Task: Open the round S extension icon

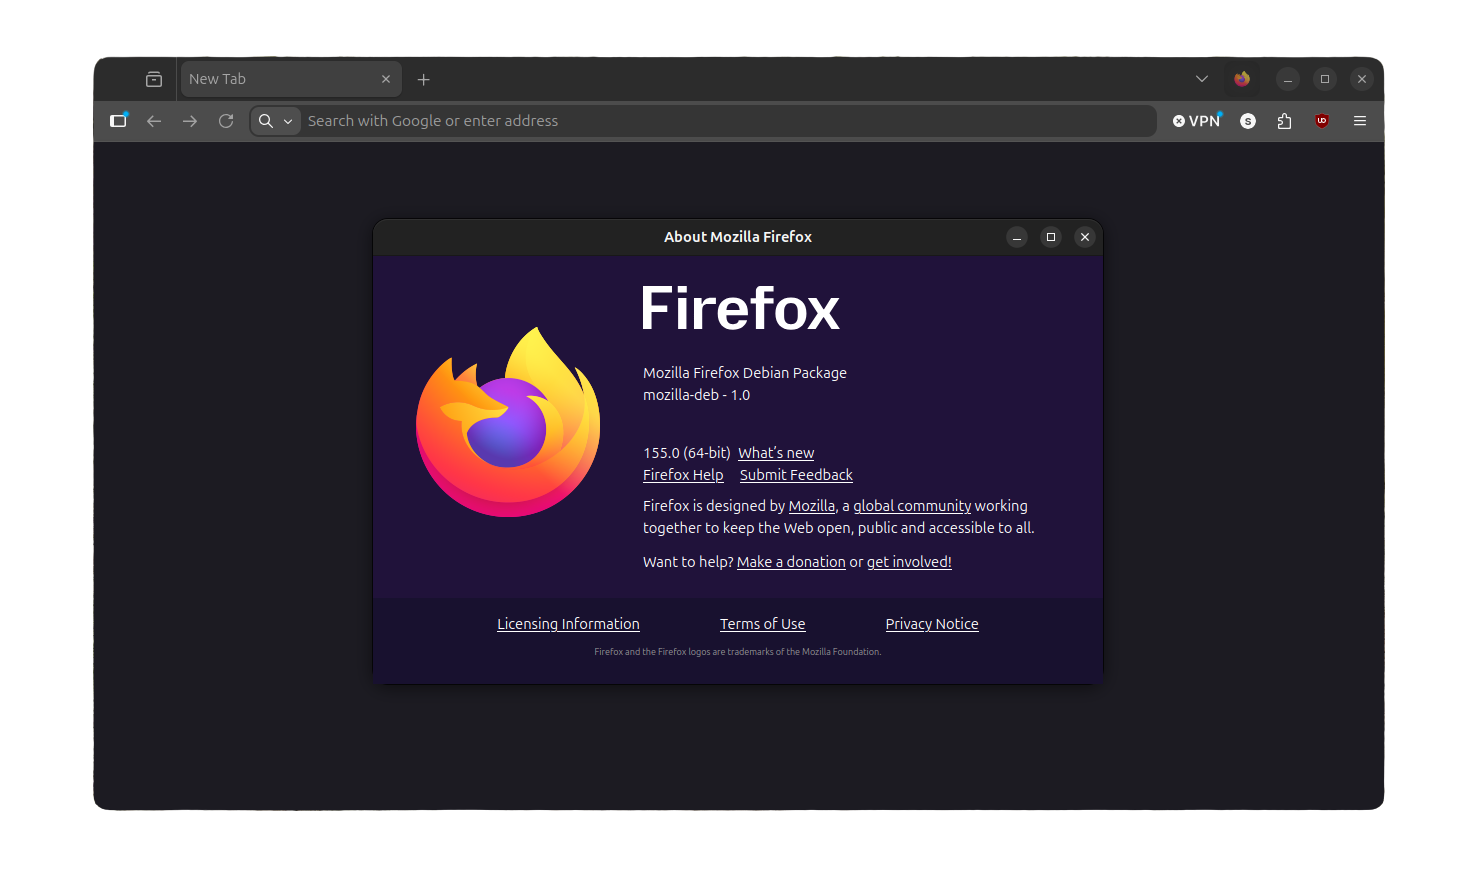Action: click(1248, 121)
